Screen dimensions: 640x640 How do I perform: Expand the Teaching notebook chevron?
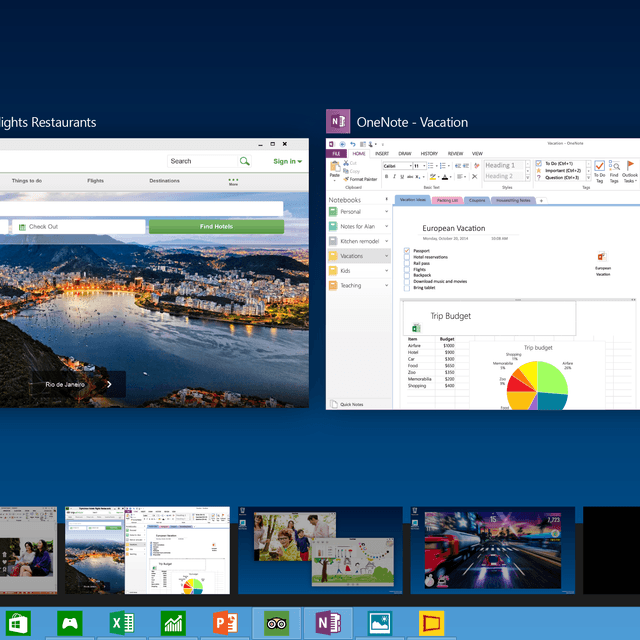click(x=386, y=285)
